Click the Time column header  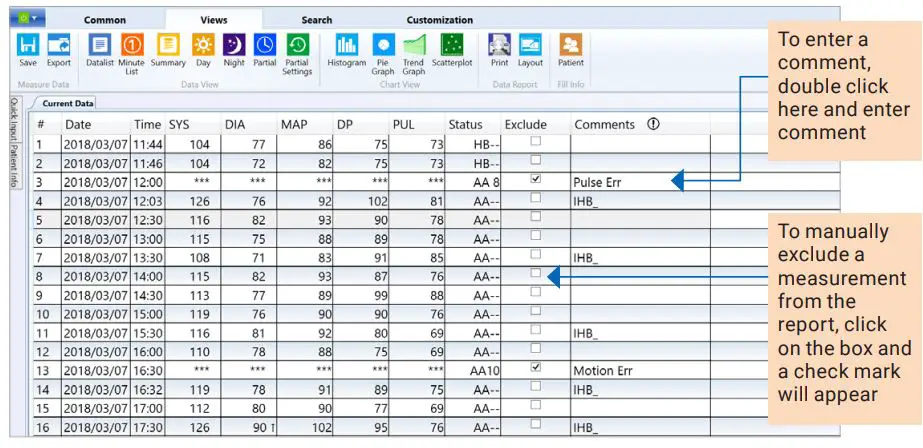[x=148, y=124]
